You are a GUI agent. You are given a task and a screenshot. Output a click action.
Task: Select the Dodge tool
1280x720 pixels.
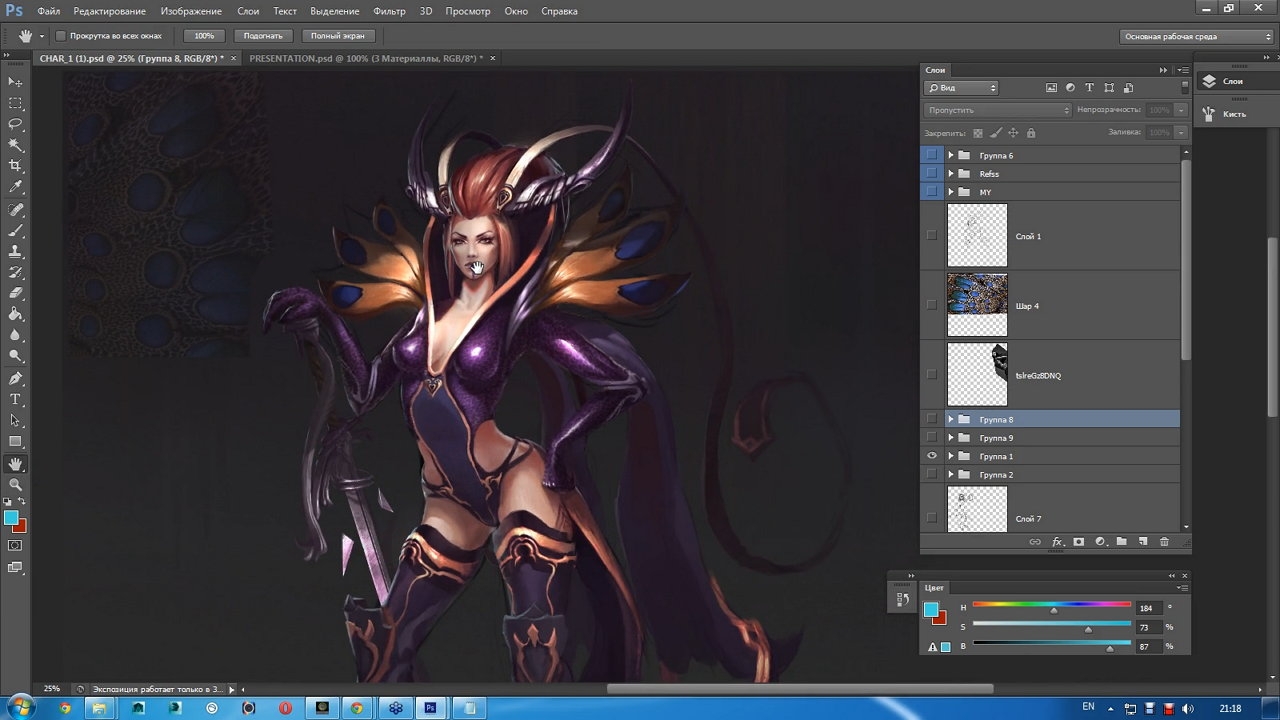pos(15,357)
